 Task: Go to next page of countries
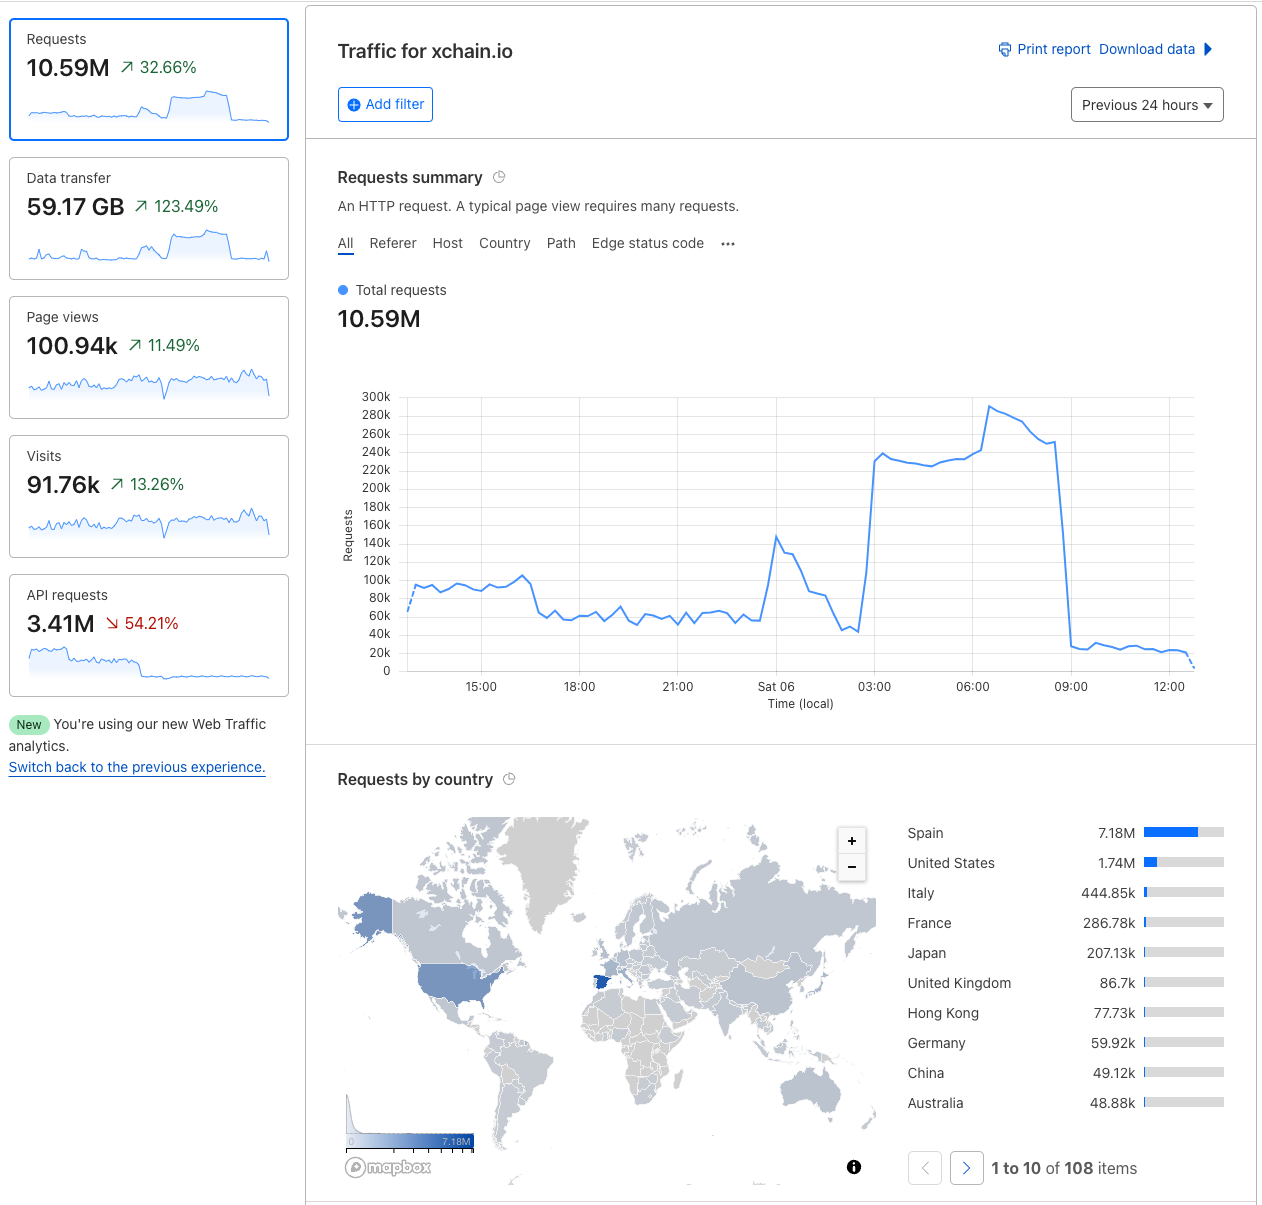coord(967,1168)
